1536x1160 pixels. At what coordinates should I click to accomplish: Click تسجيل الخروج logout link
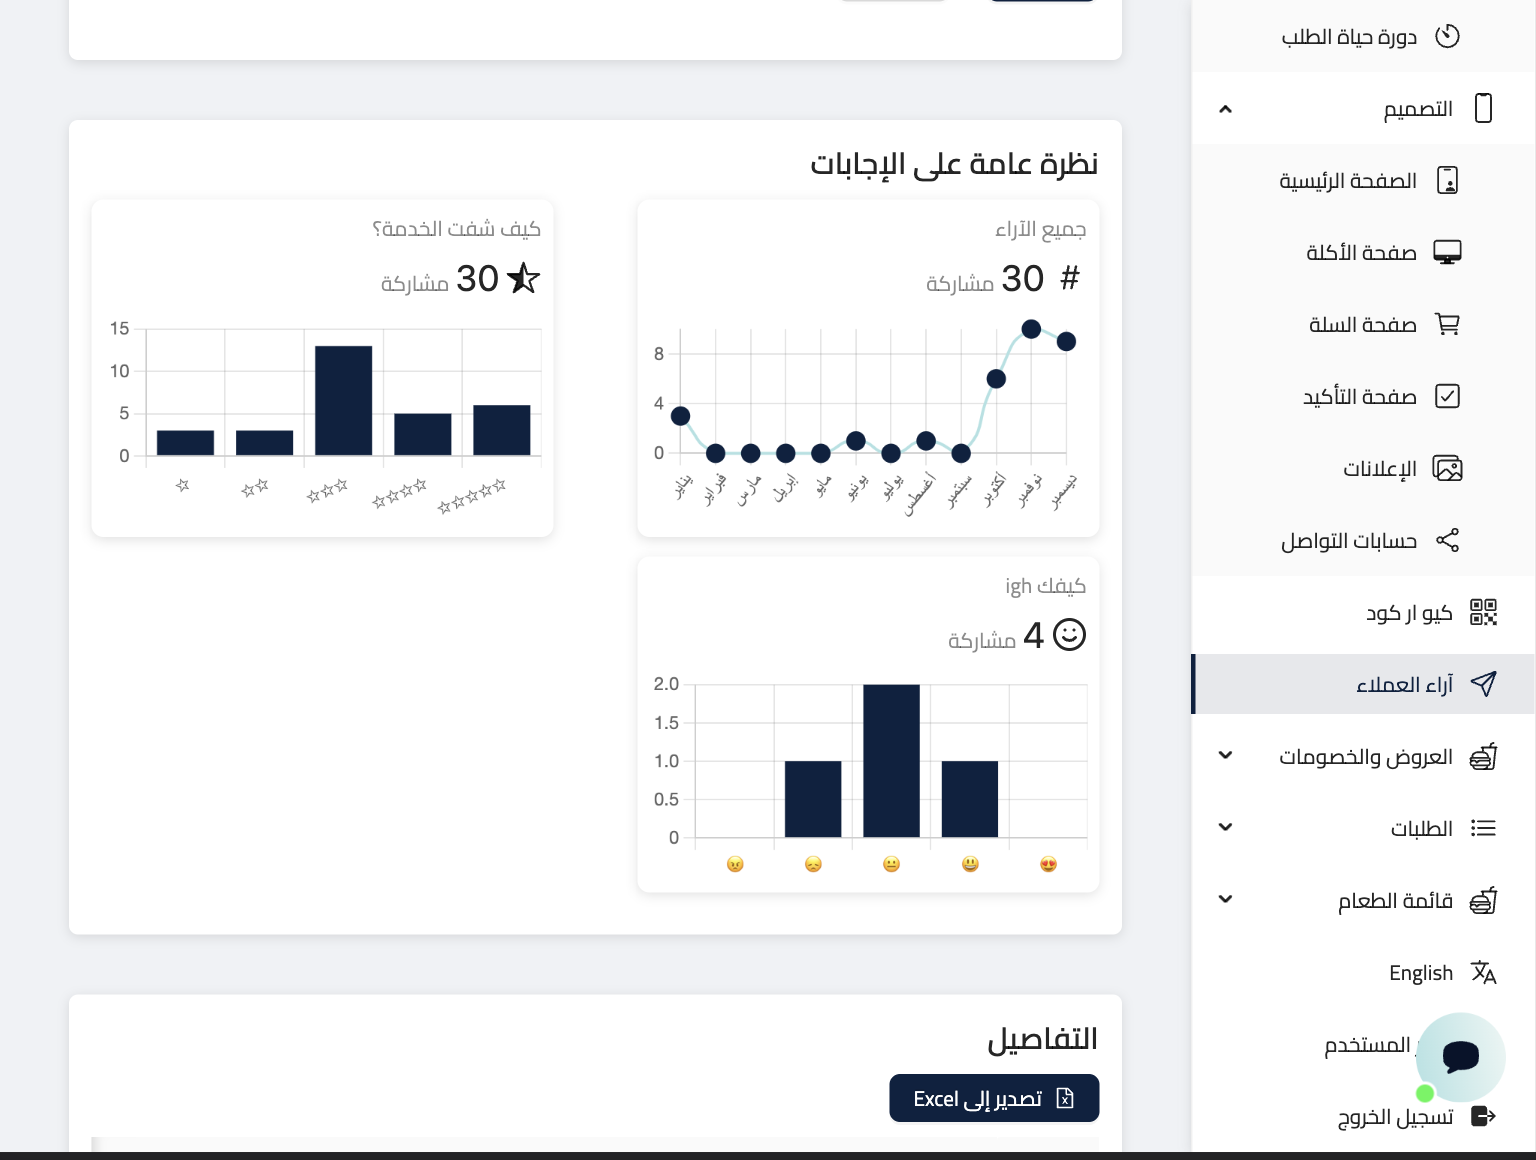(1395, 1117)
